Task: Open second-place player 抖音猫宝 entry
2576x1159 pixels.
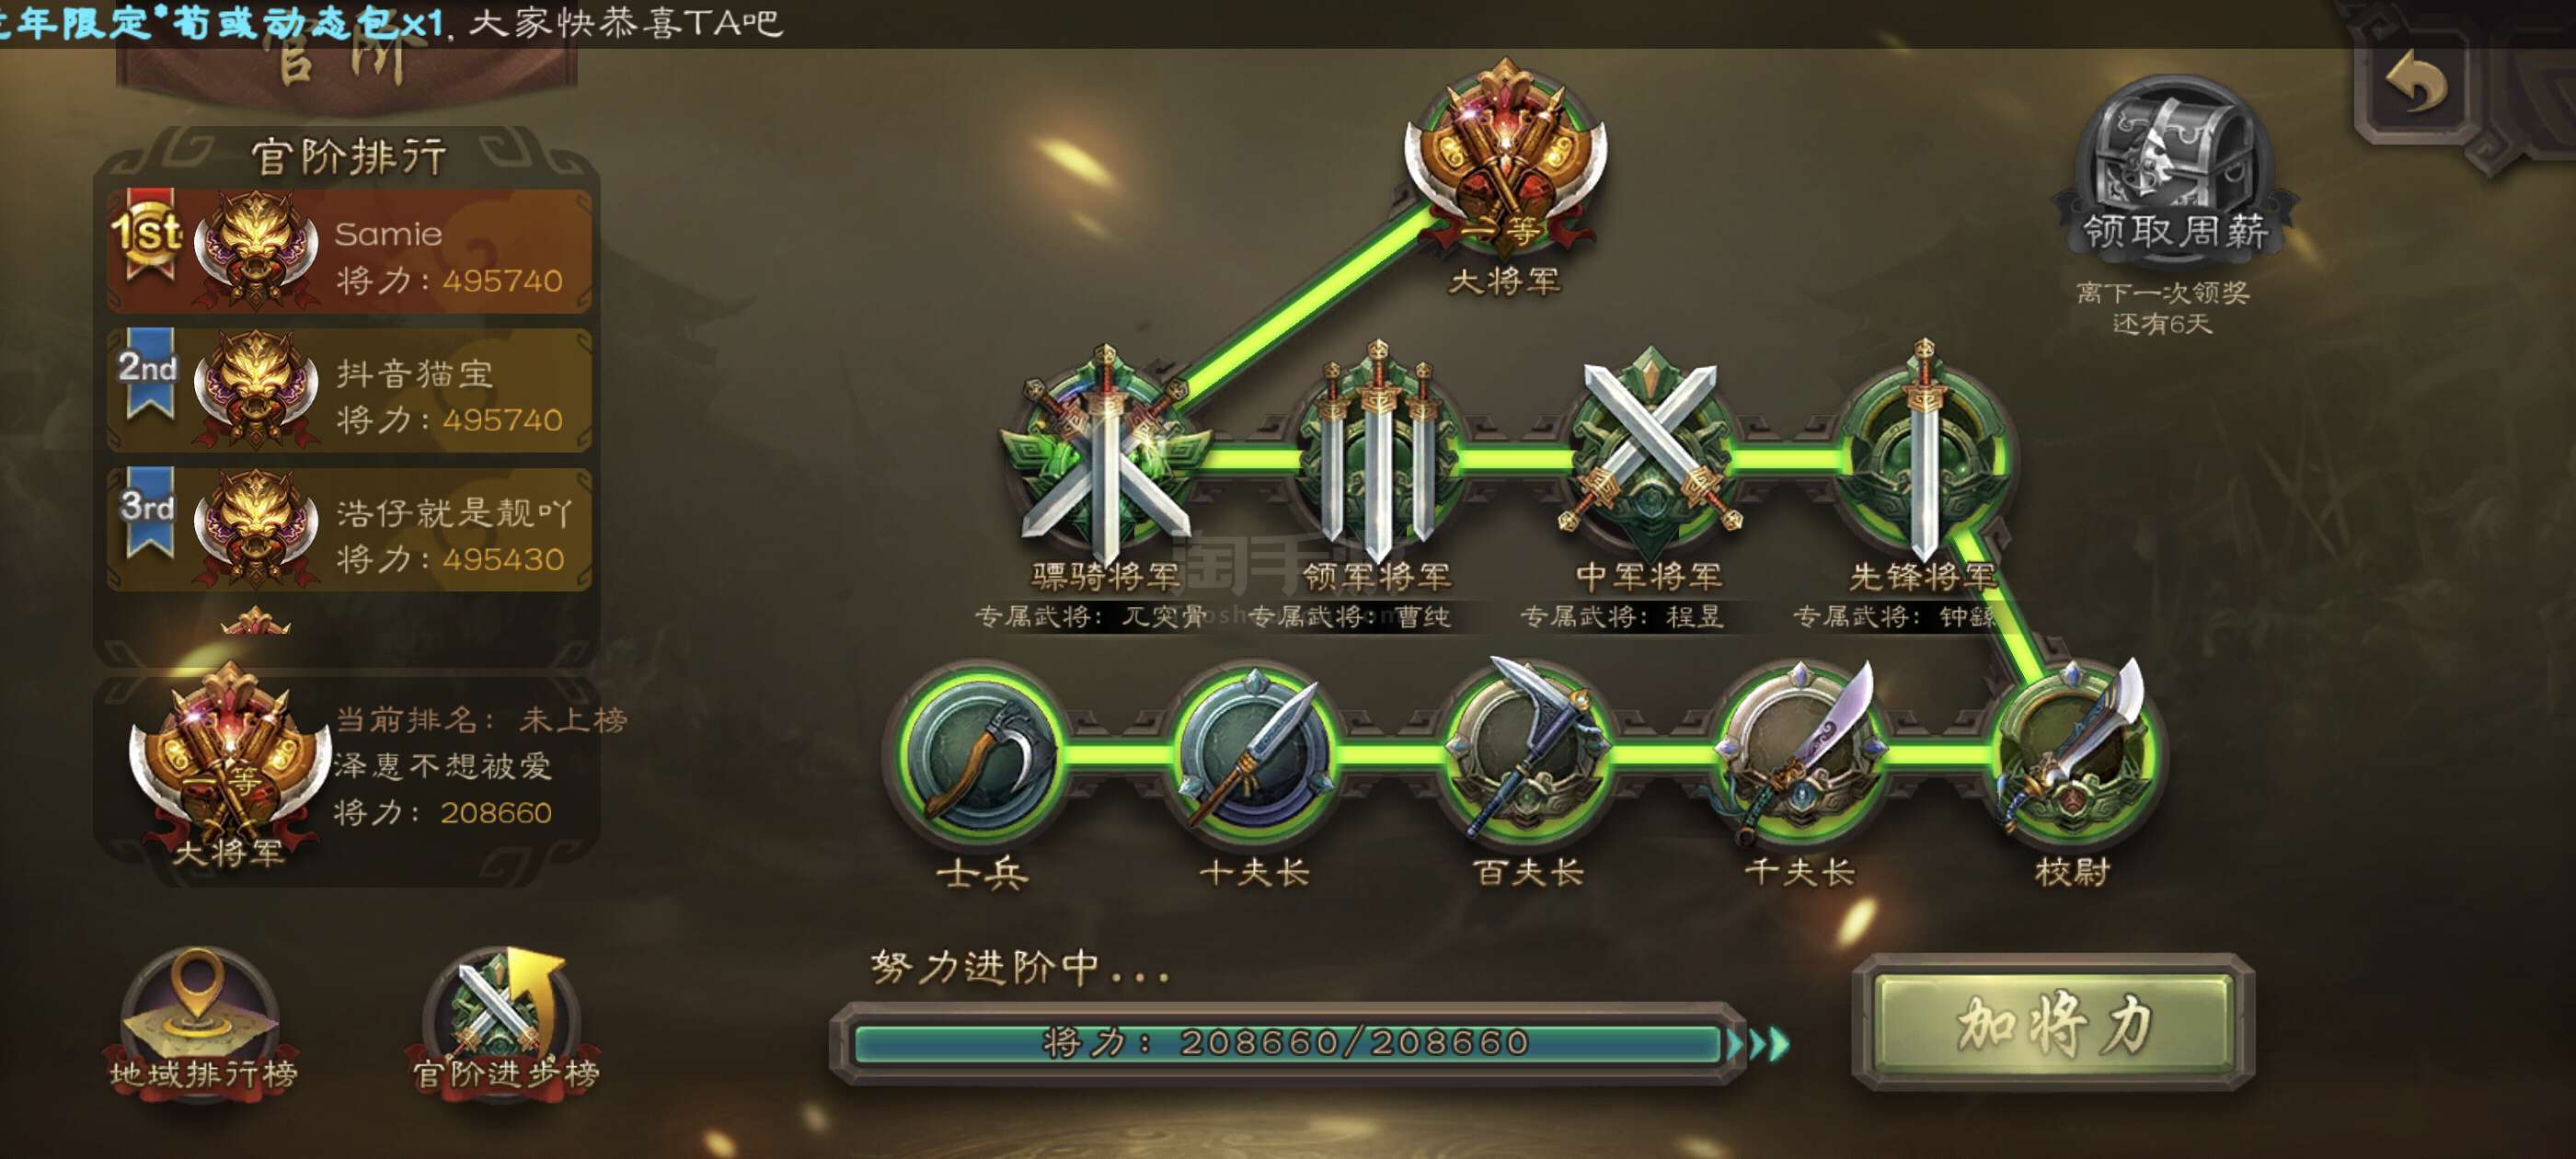Action: coord(349,390)
